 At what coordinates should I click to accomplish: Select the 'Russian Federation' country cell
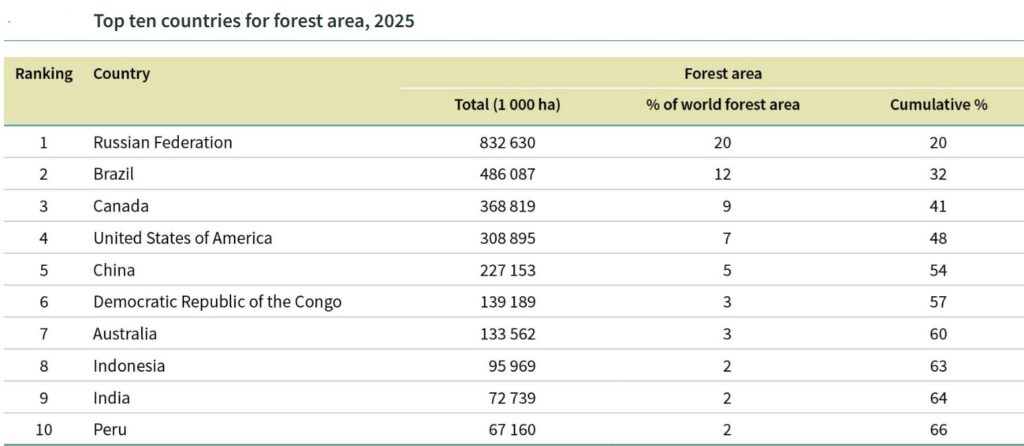162,142
